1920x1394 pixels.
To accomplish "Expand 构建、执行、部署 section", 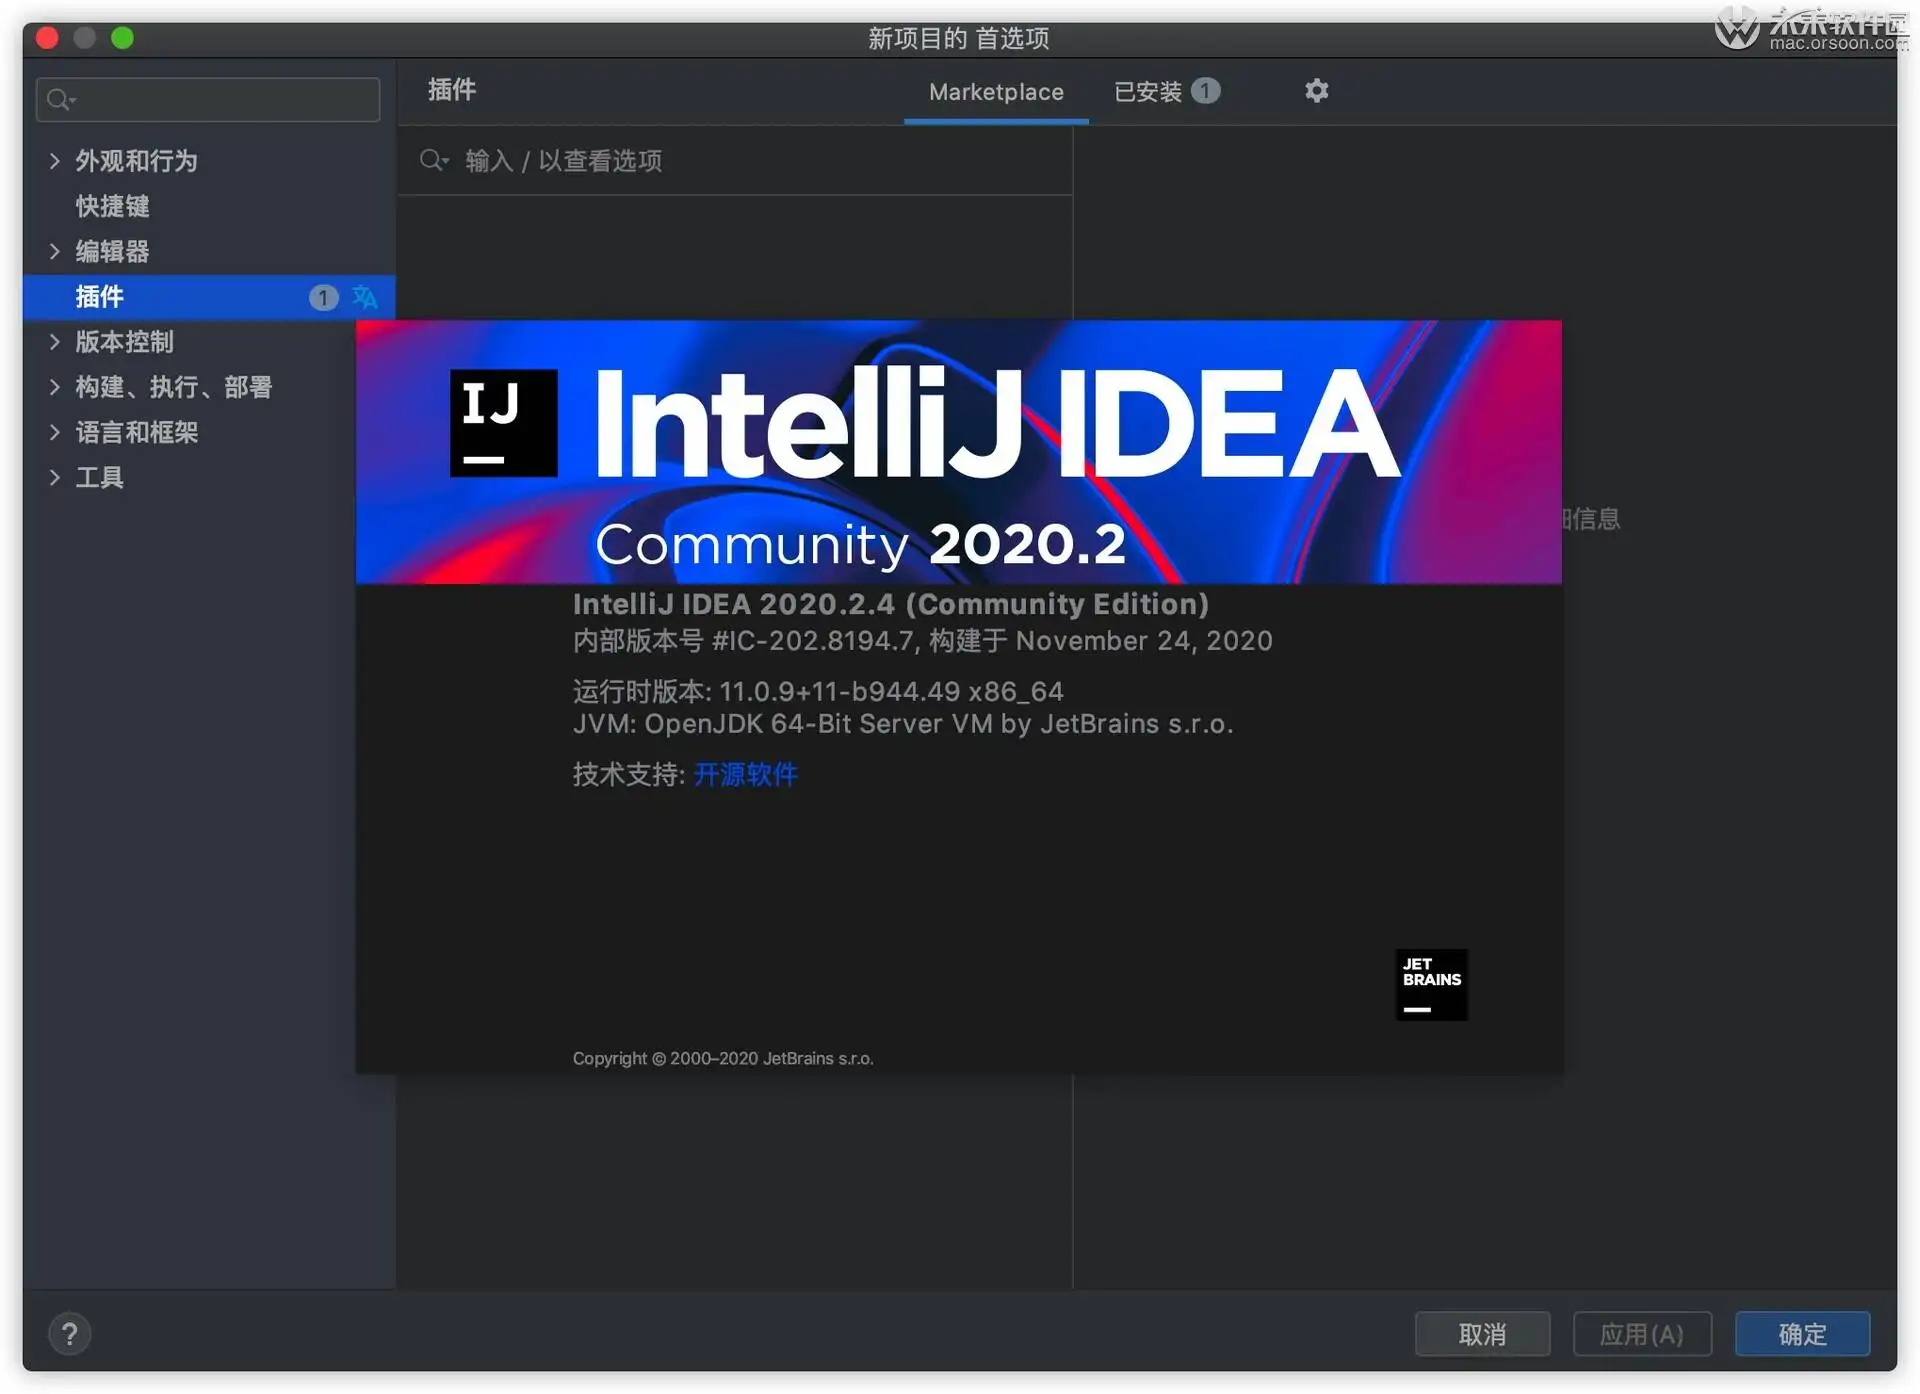I will click(55, 387).
